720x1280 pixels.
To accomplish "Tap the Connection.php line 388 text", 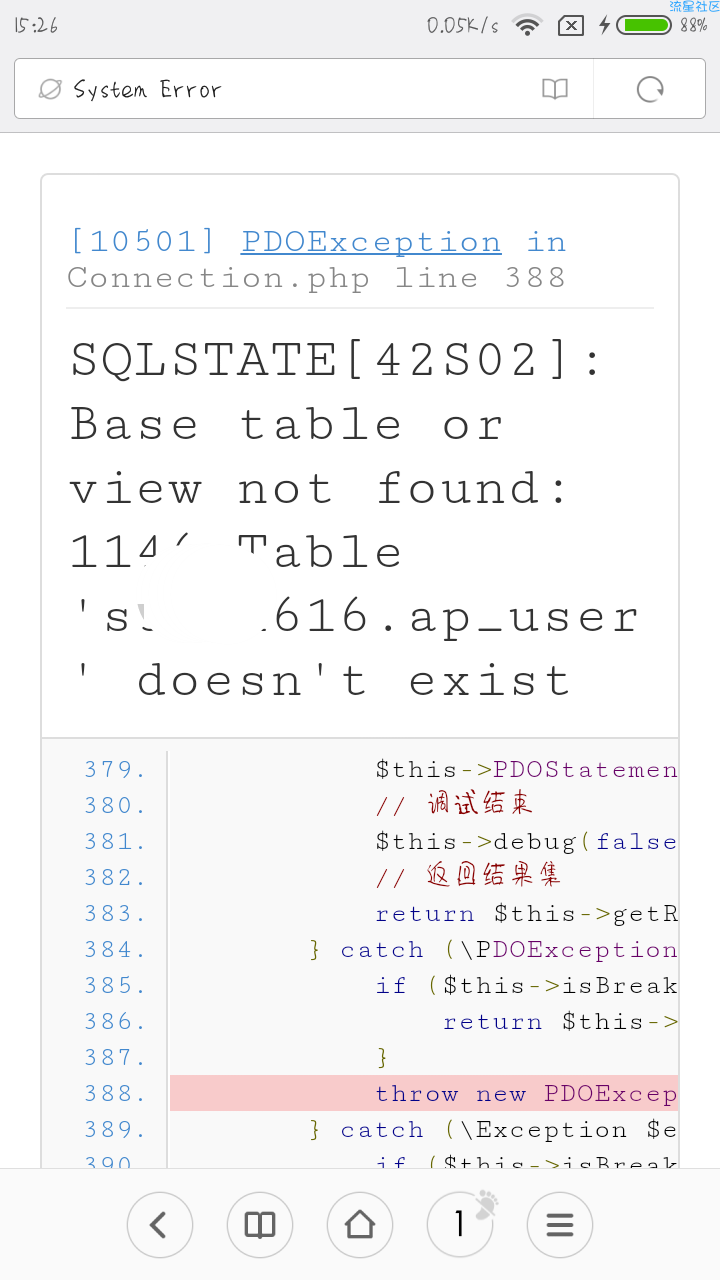I will coord(316,277).
